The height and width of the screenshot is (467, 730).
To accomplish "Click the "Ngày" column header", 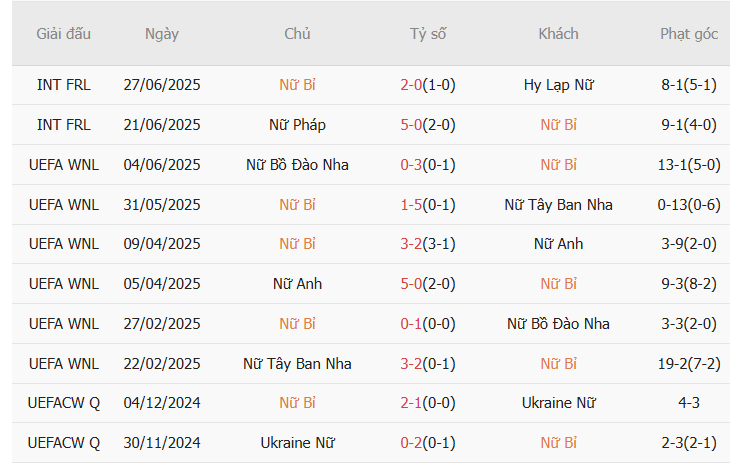I will point(161,34).
